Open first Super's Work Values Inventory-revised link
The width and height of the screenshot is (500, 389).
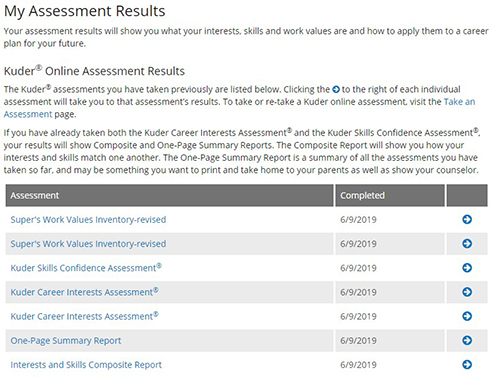coord(88,220)
